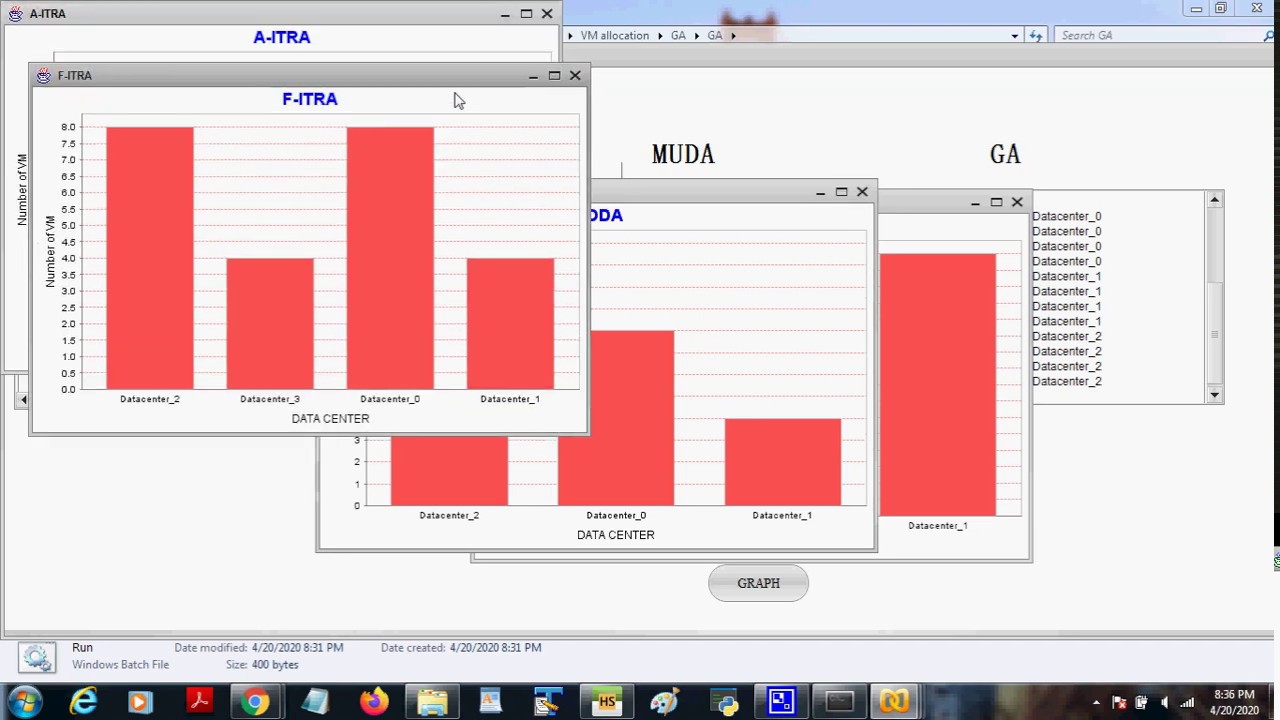1280x720 pixels.
Task: Expand arrow after VM allocation breadcrumb
Action: click(x=659, y=35)
